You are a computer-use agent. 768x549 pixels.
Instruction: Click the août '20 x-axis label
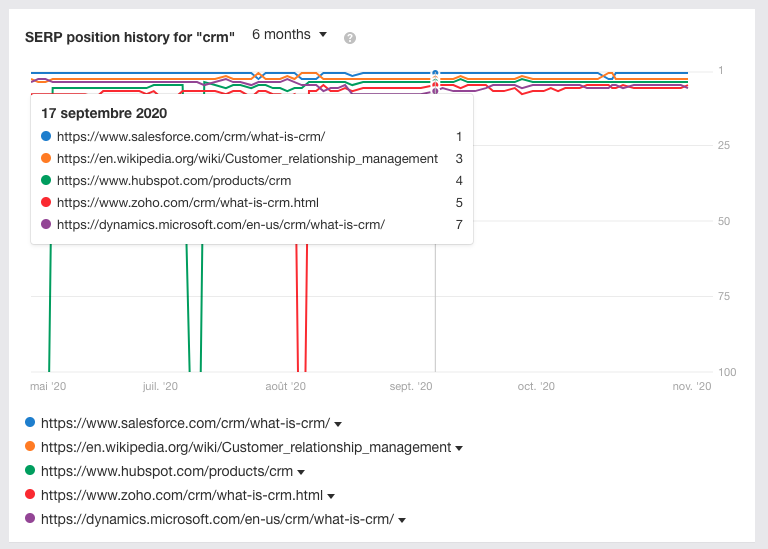(286, 386)
